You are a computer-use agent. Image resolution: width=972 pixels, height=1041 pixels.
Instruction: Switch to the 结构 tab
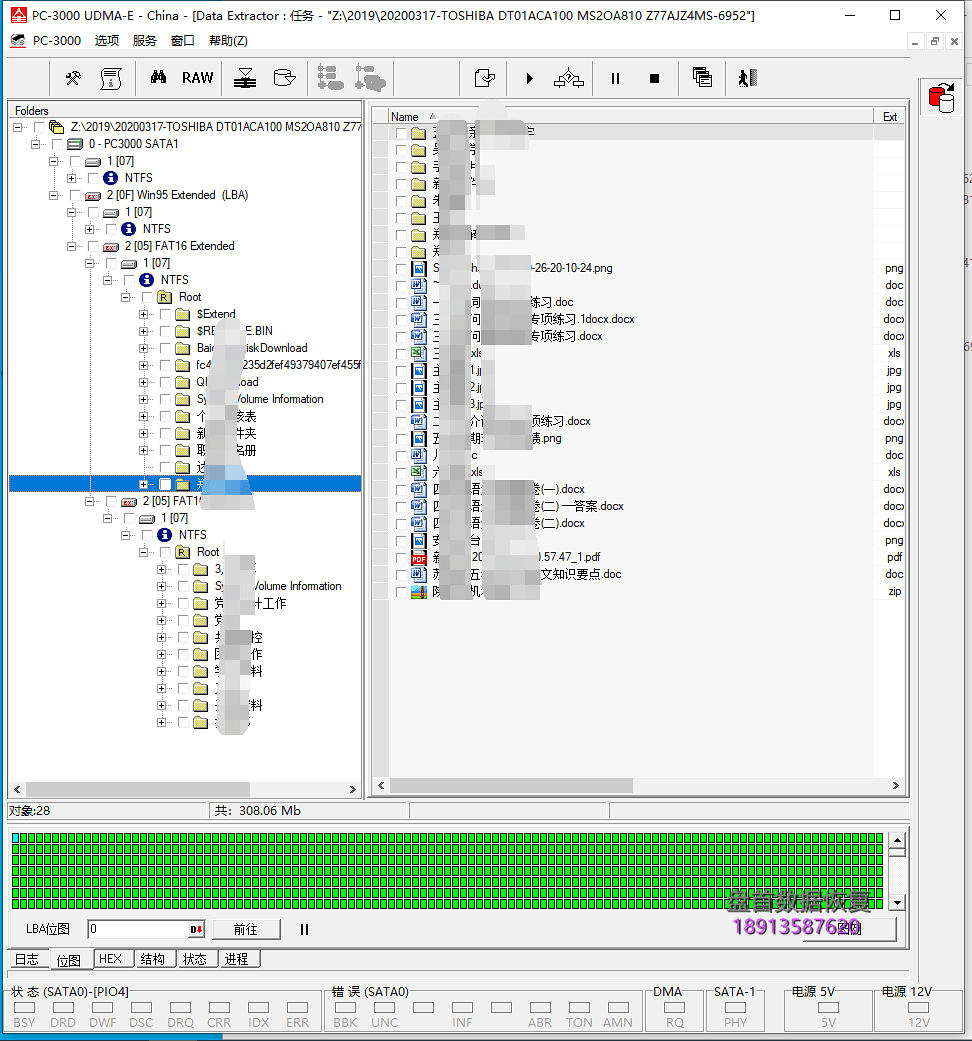pos(153,959)
